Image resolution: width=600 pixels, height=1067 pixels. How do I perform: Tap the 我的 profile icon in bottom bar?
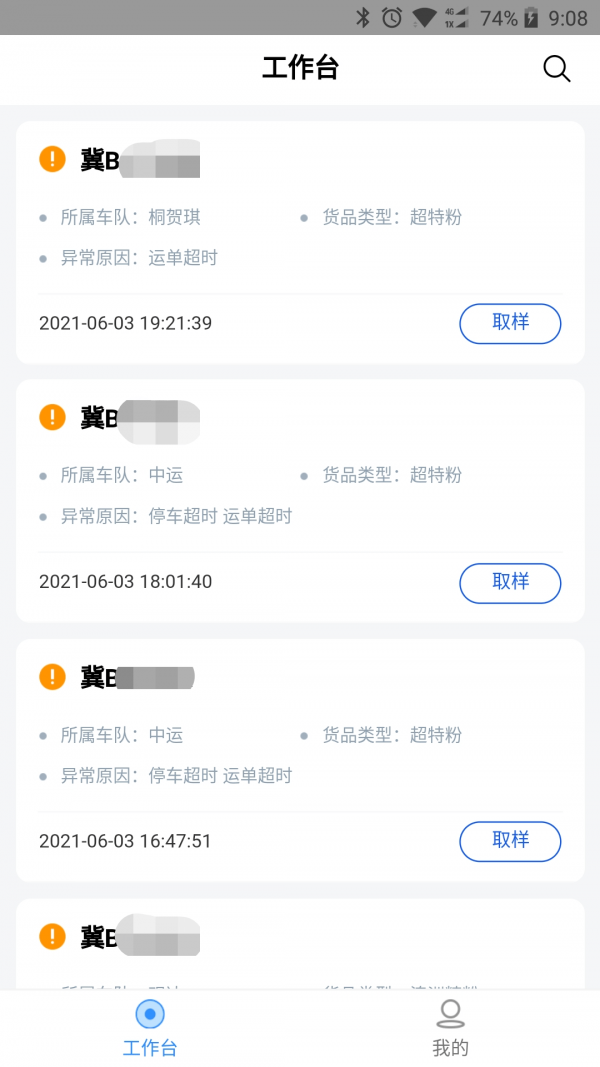pos(450,1014)
